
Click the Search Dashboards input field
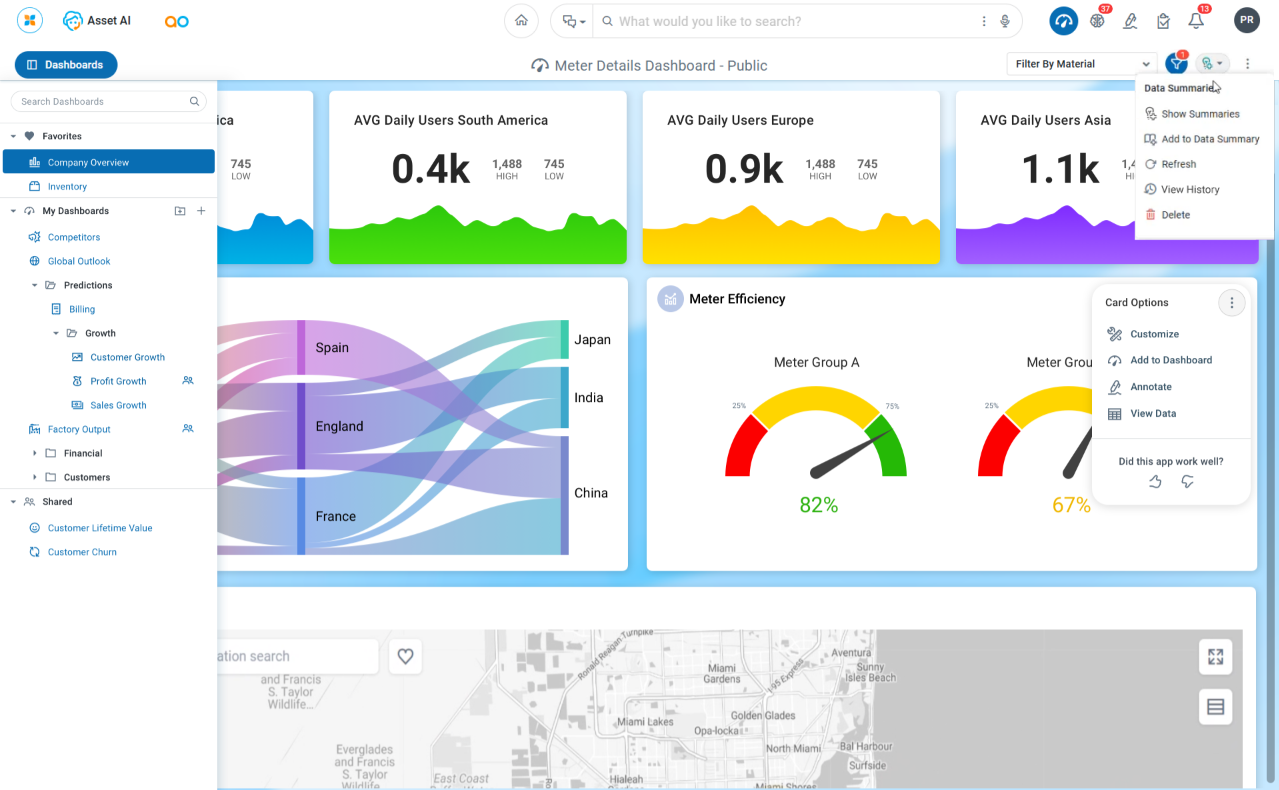tap(100, 101)
